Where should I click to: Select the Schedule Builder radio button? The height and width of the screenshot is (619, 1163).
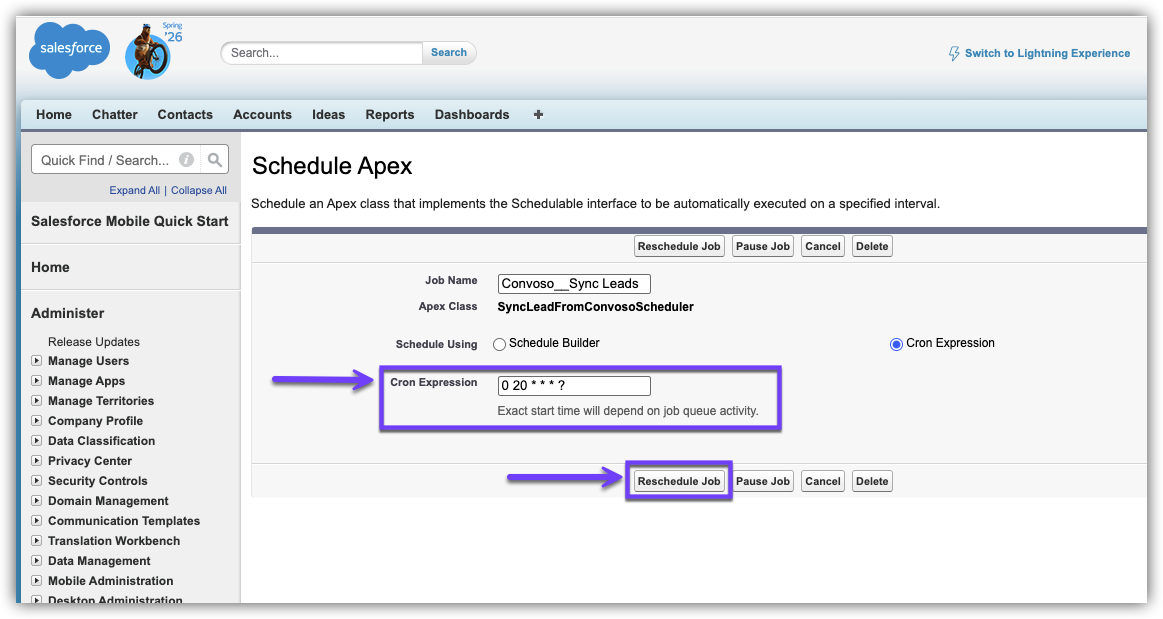[500, 344]
